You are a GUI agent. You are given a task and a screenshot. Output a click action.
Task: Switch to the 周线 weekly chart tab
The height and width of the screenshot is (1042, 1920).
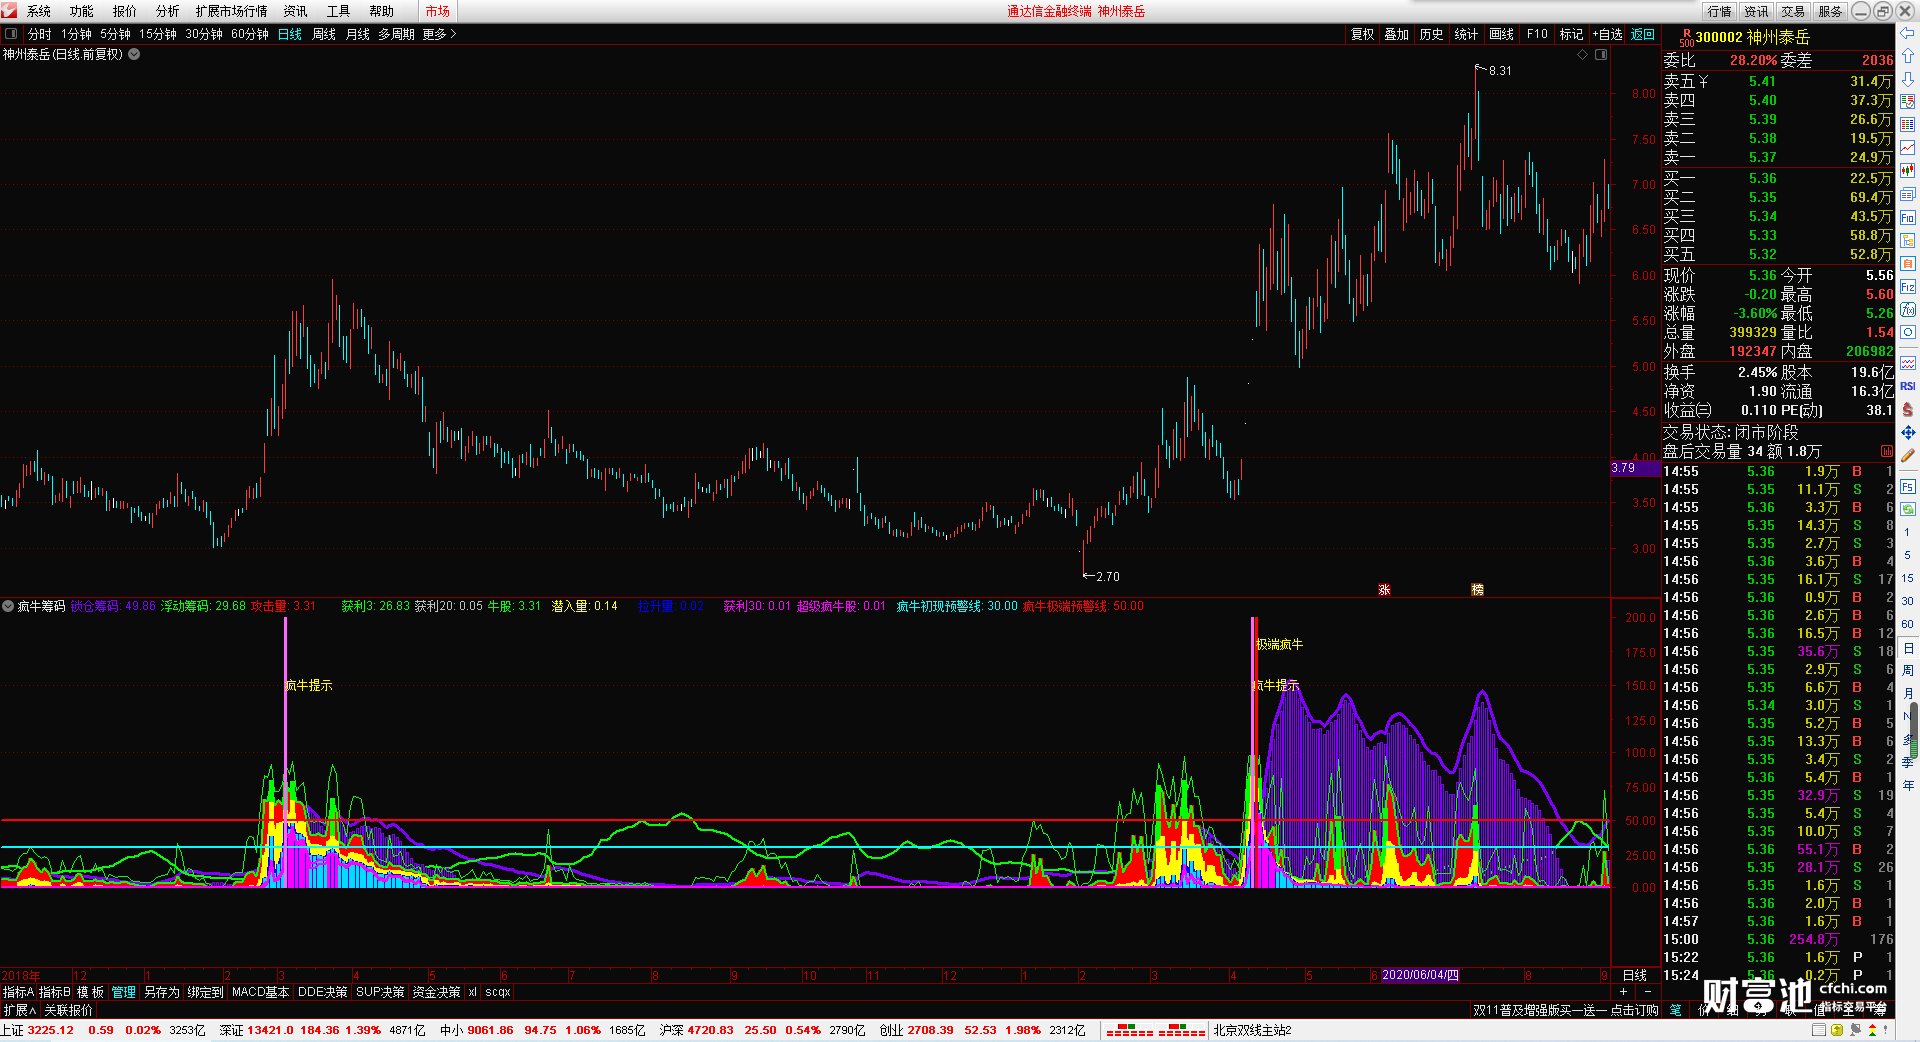[324, 34]
